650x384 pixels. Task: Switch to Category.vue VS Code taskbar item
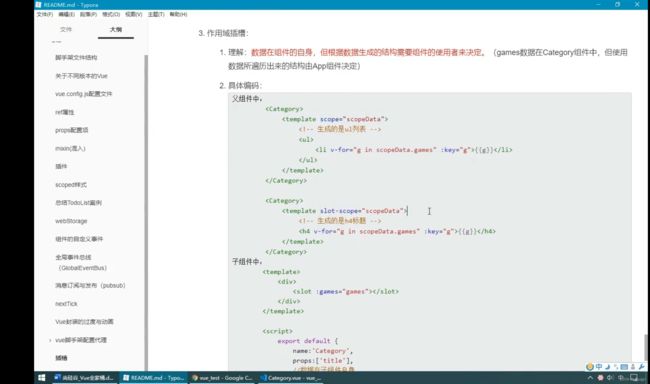(291, 378)
